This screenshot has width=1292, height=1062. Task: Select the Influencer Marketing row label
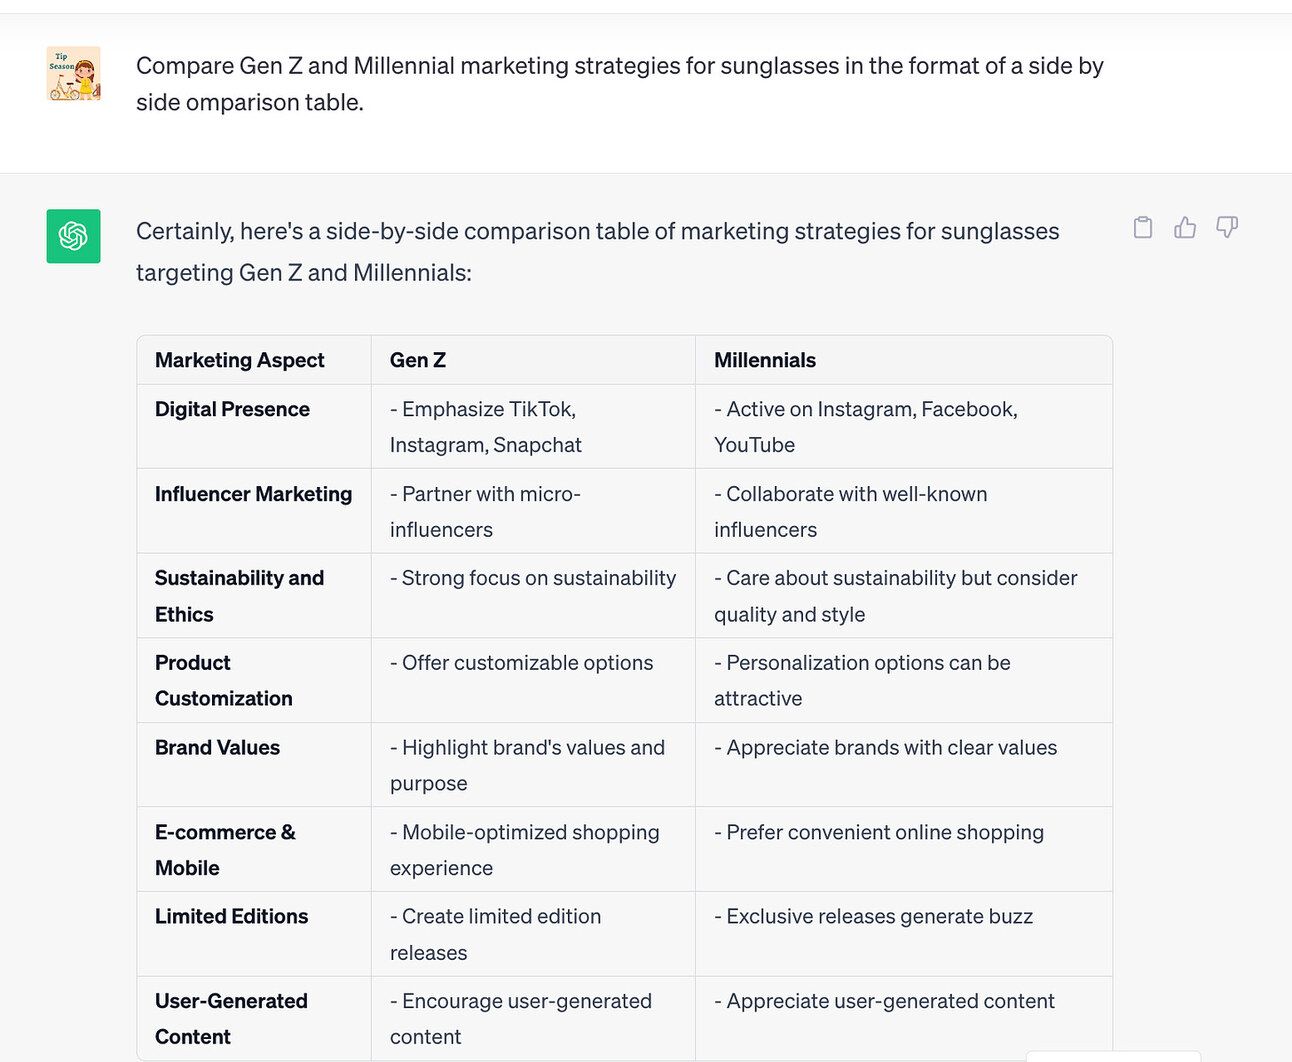pyautogui.click(x=253, y=494)
